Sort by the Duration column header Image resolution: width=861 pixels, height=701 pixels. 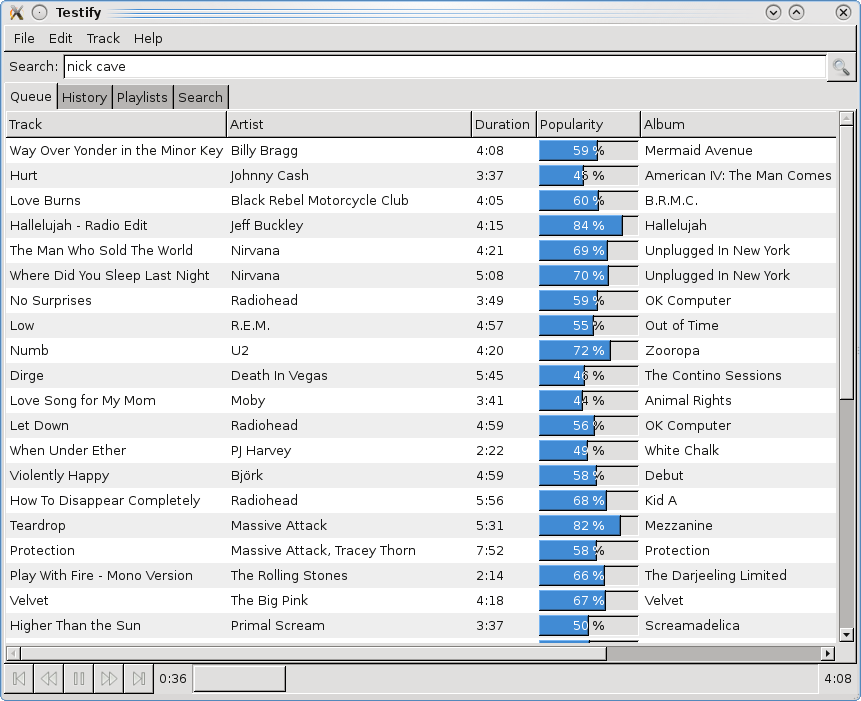502,124
